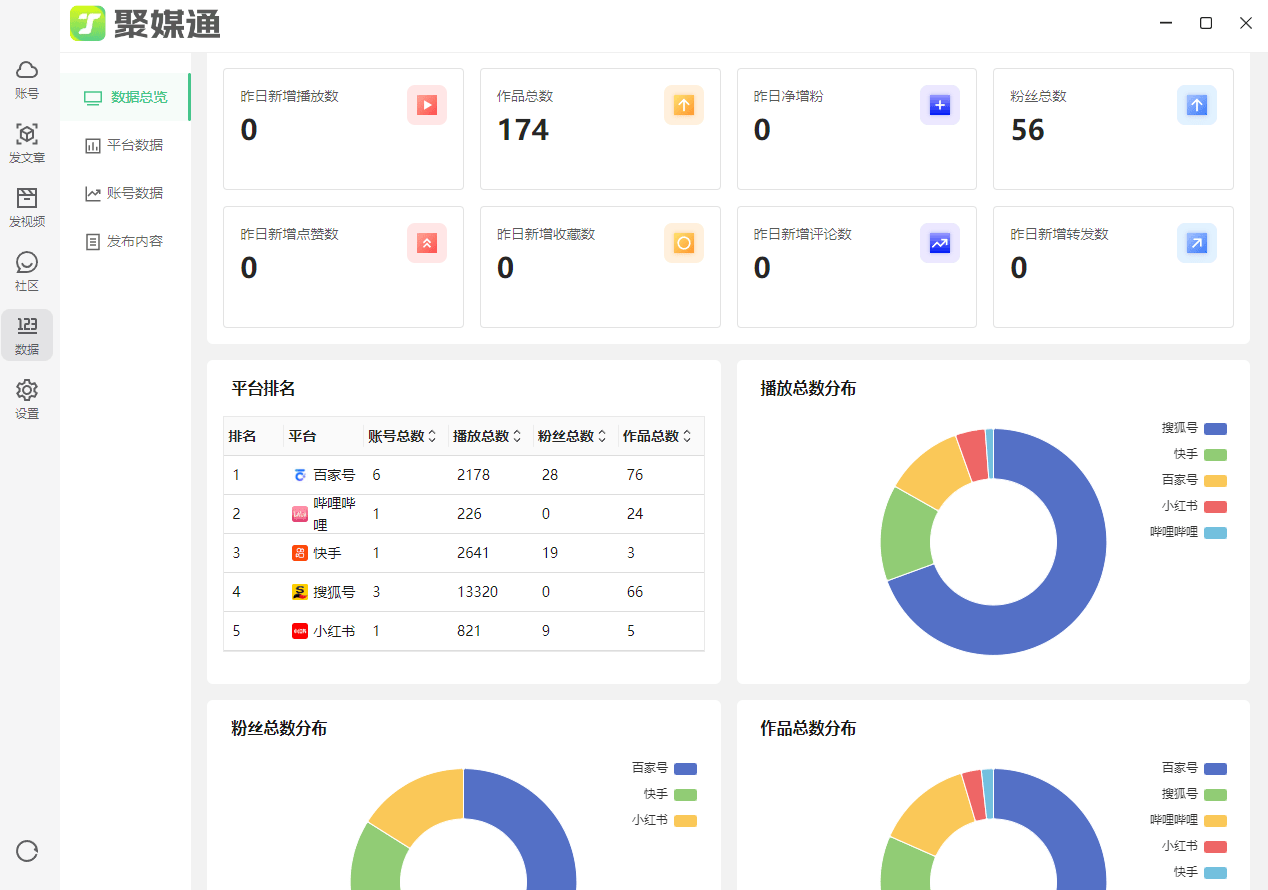The width and height of the screenshot is (1268, 890).
Task: Open the 账号 section in the sidebar
Action: [x=27, y=79]
